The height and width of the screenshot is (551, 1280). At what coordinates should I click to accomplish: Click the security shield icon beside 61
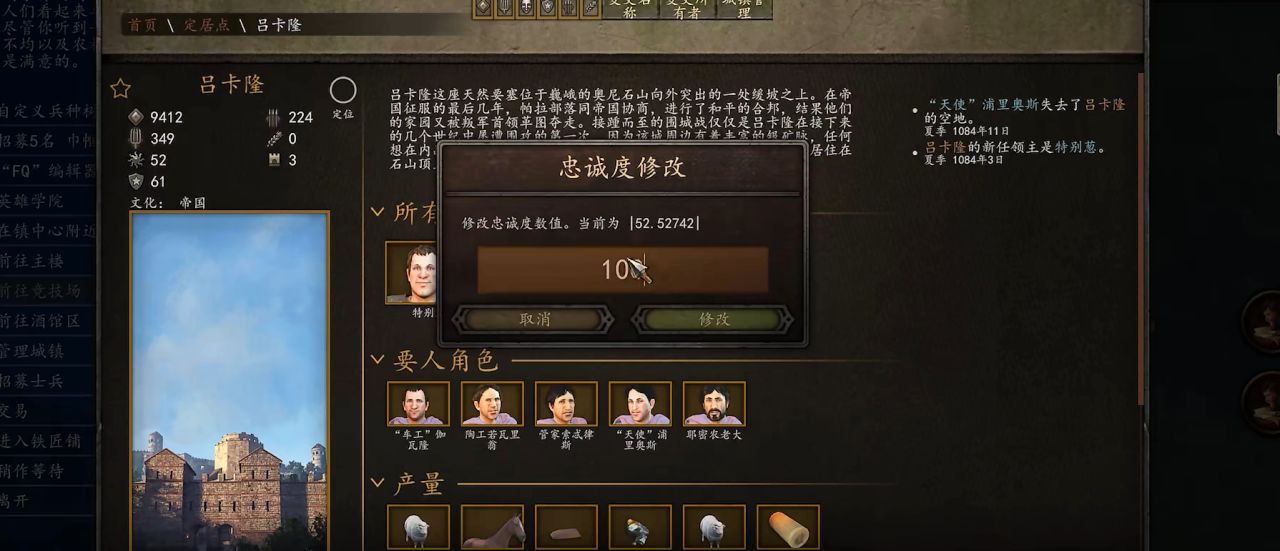[x=136, y=182]
